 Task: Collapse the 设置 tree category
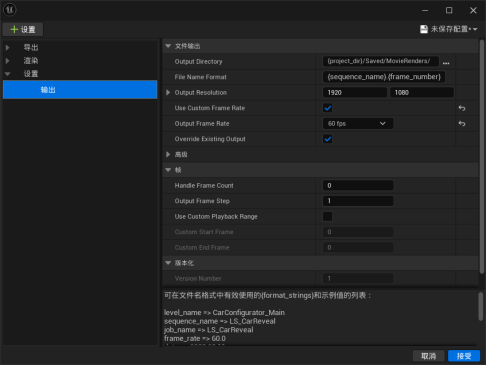pyautogui.click(x=8, y=74)
